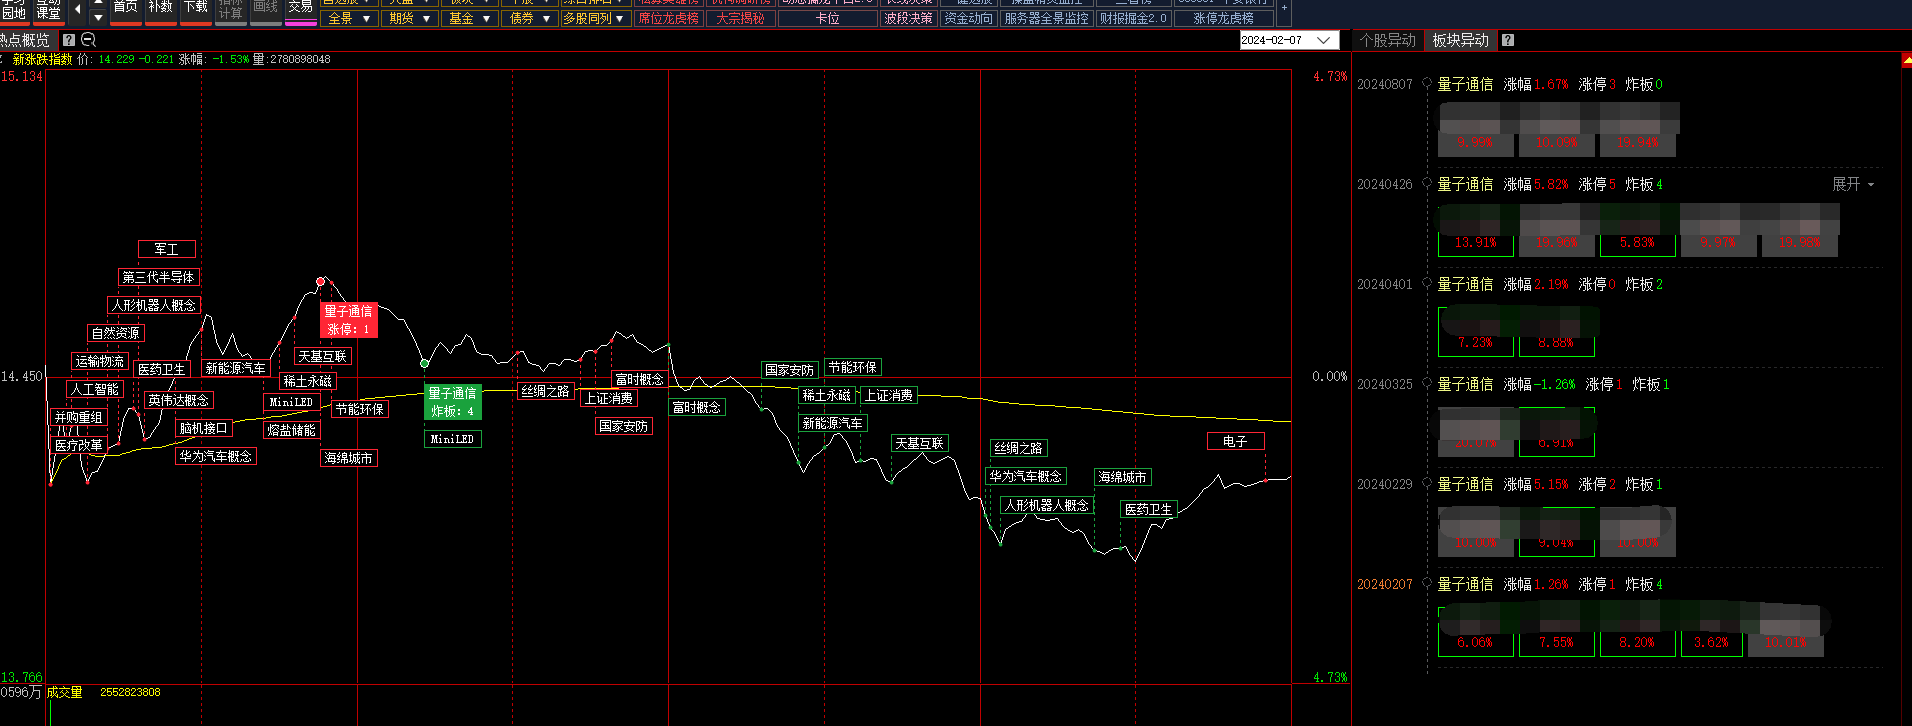Click the 20240207 timeline node marker
Image resolution: width=1912 pixels, height=726 pixels.
[1427, 584]
